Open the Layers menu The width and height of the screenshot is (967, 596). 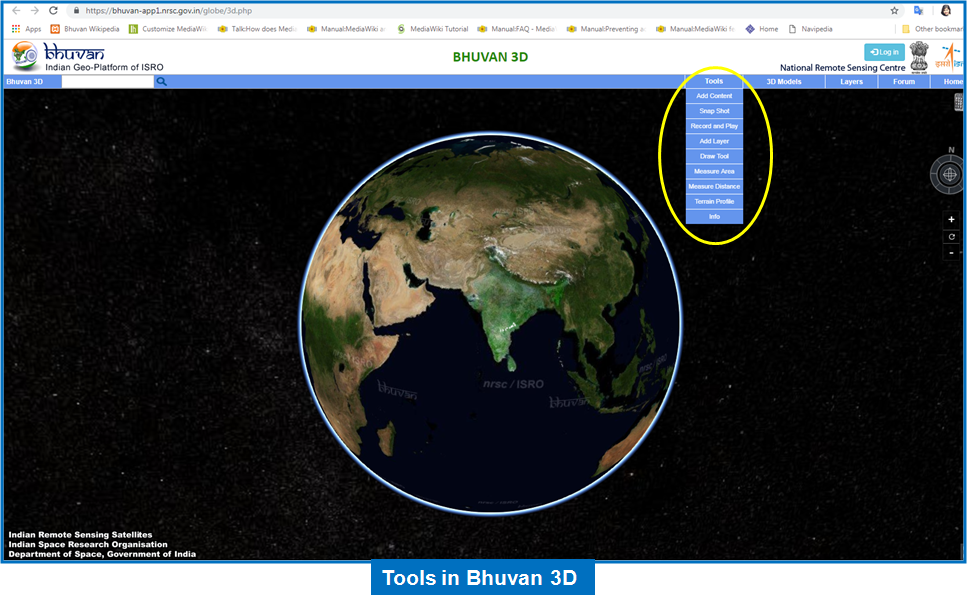851,81
